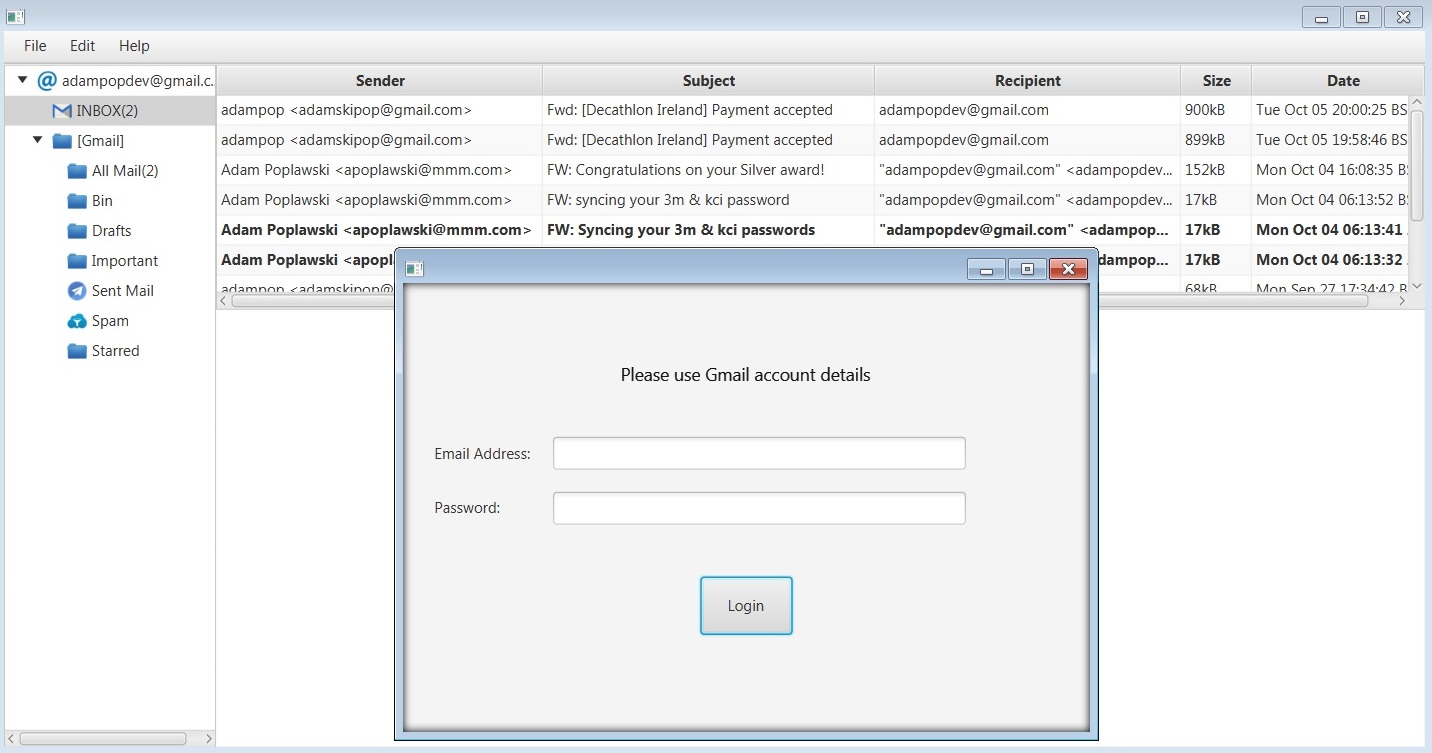This screenshot has height=753, width=1432.
Task: Focus the Email Address field
Action: point(759,453)
